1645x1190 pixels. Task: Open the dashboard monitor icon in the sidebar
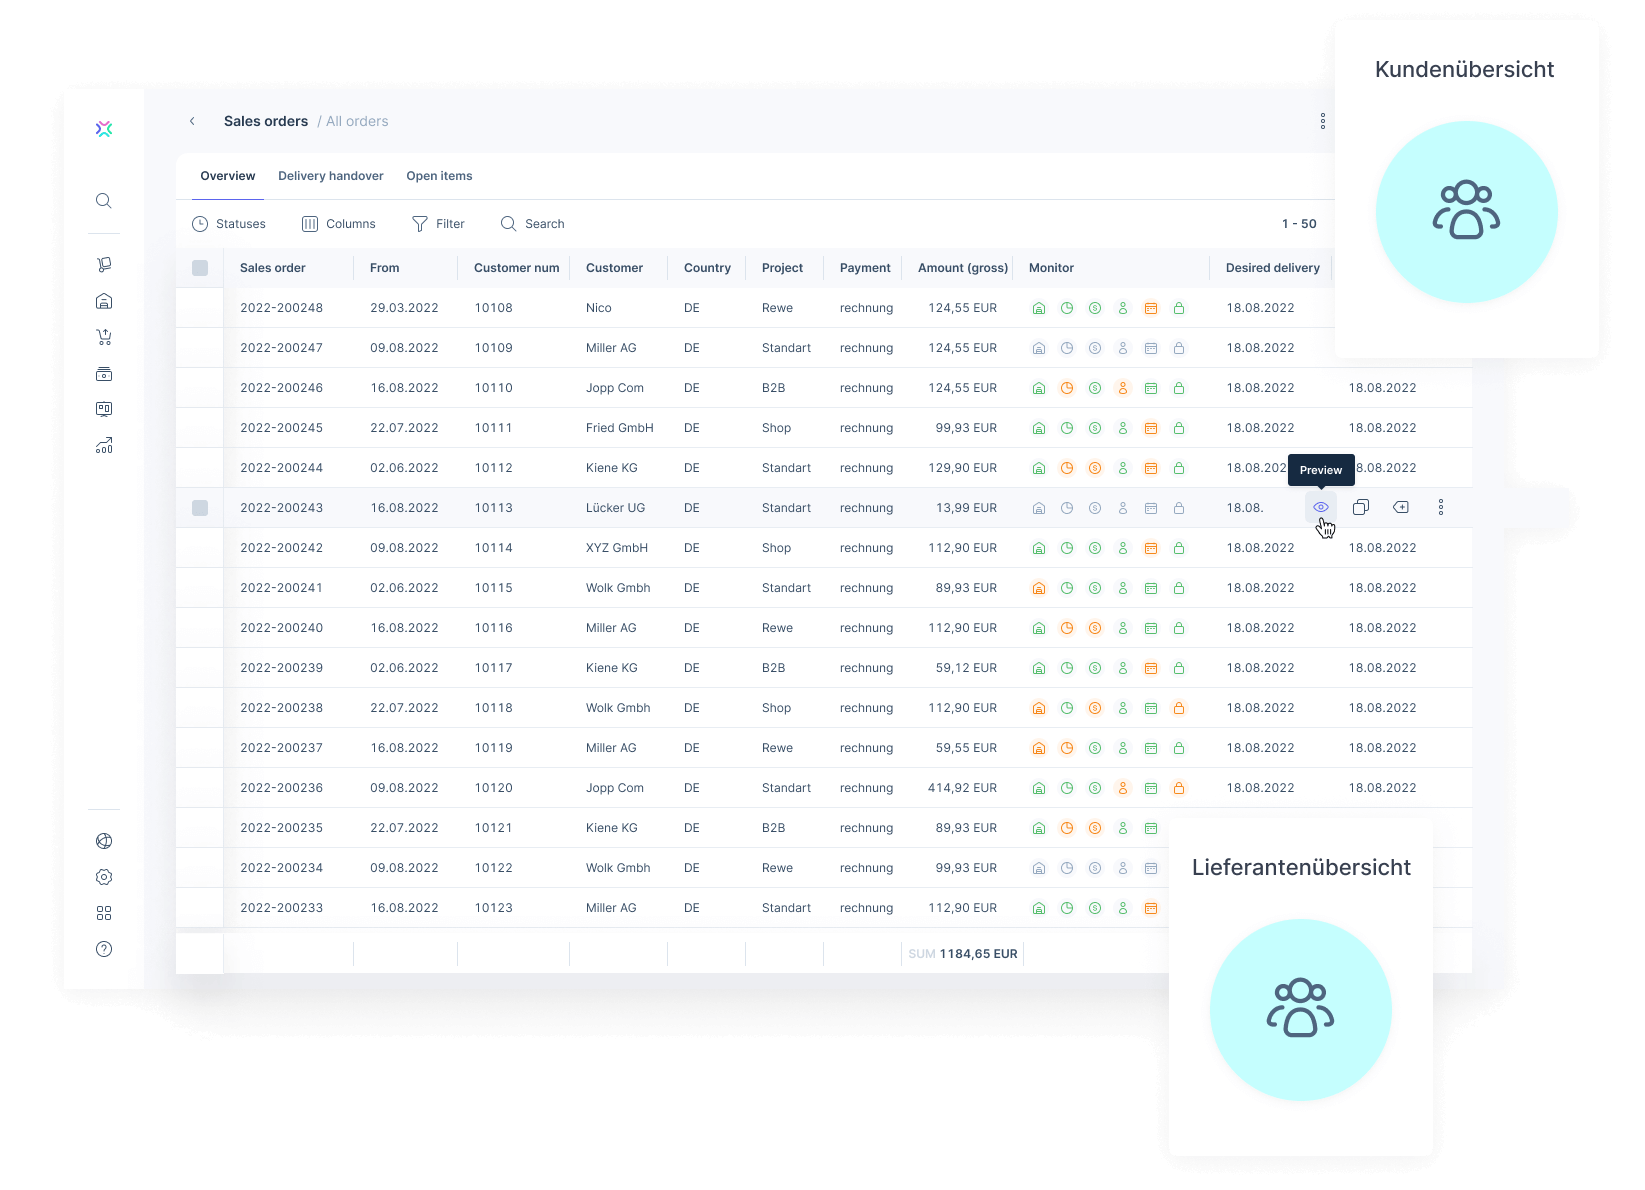(104, 409)
